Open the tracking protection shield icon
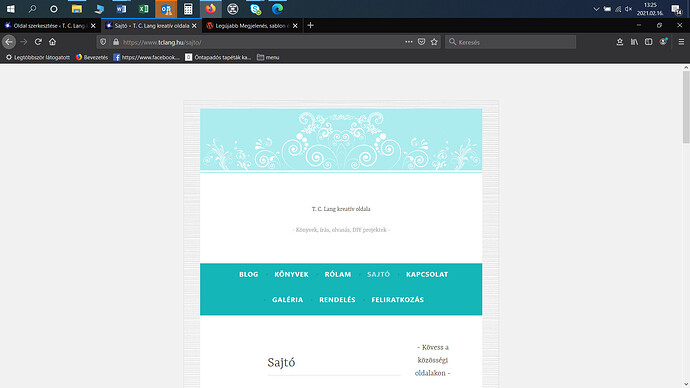 (x=103, y=42)
